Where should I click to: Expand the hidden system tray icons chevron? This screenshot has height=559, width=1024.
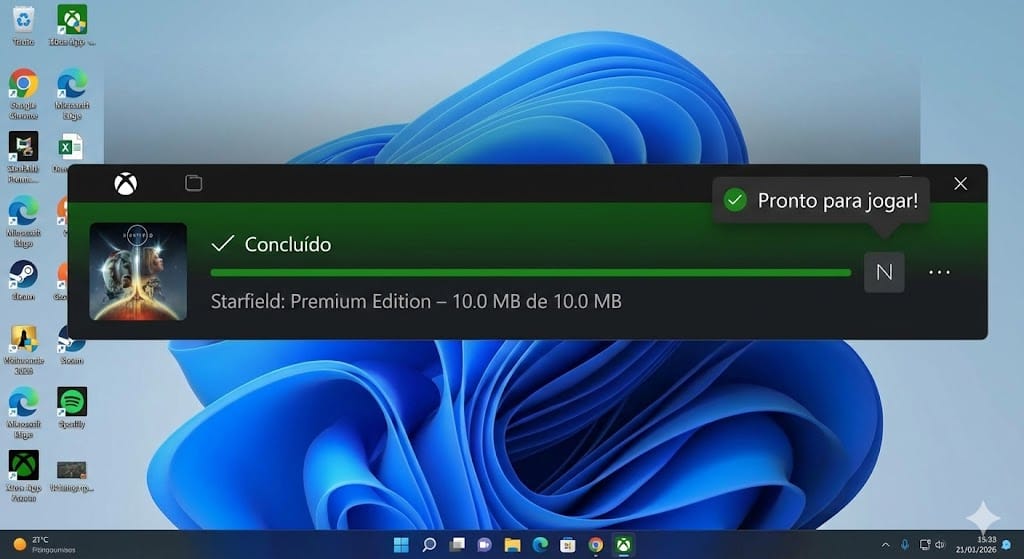click(885, 544)
